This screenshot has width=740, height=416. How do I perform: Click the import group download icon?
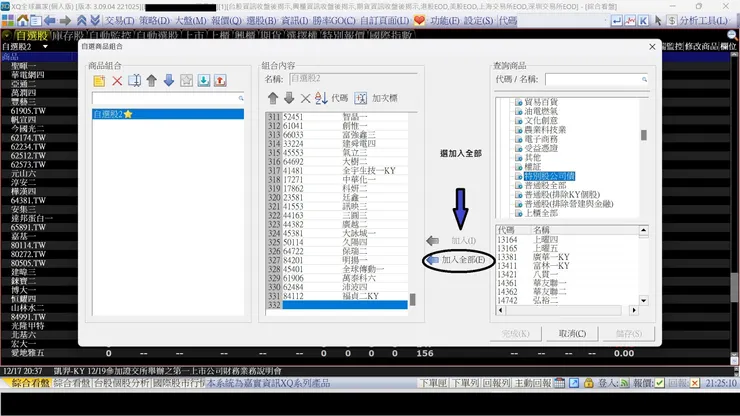point(203,81)
